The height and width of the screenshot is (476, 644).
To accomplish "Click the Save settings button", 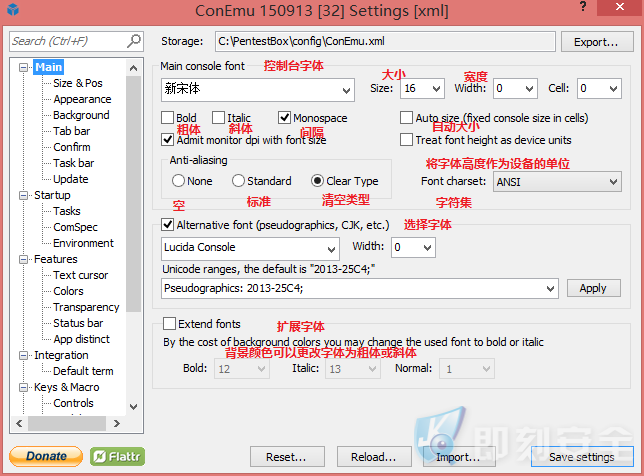I will 582,457.
